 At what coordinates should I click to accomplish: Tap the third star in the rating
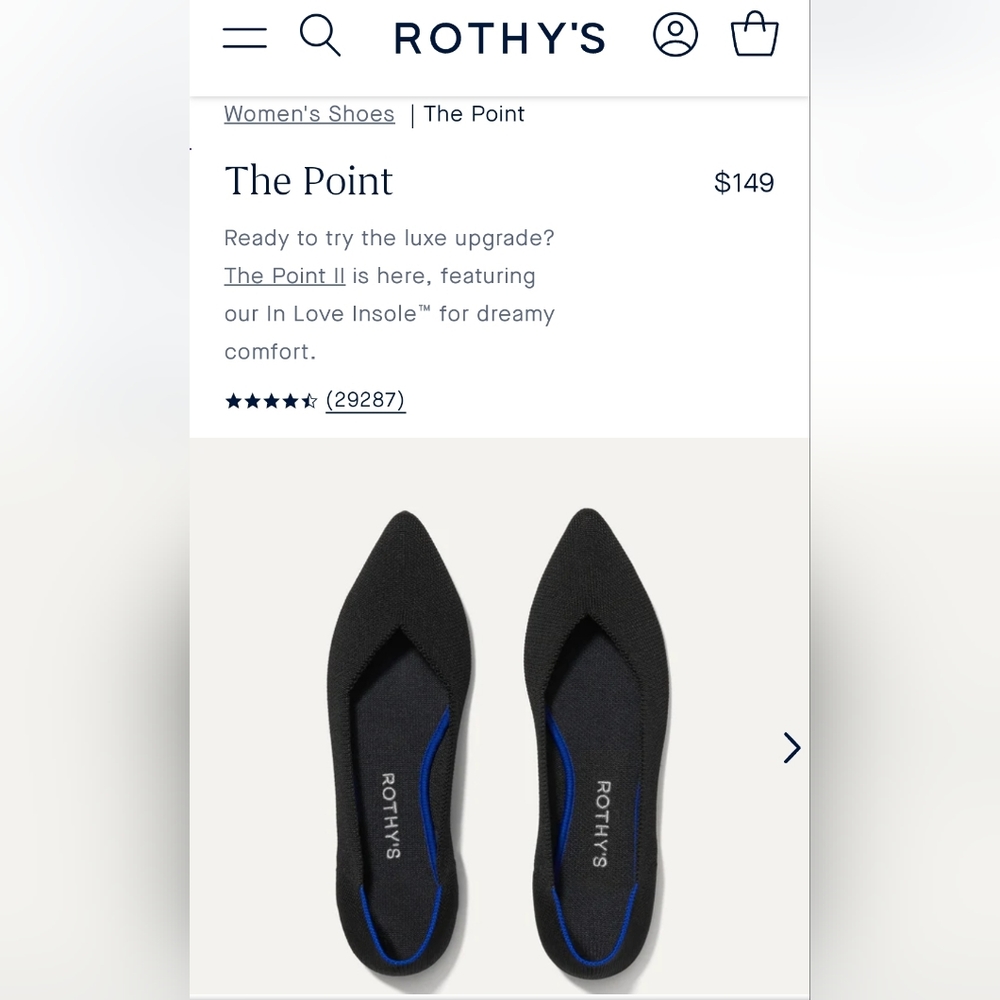click(270, 400)
